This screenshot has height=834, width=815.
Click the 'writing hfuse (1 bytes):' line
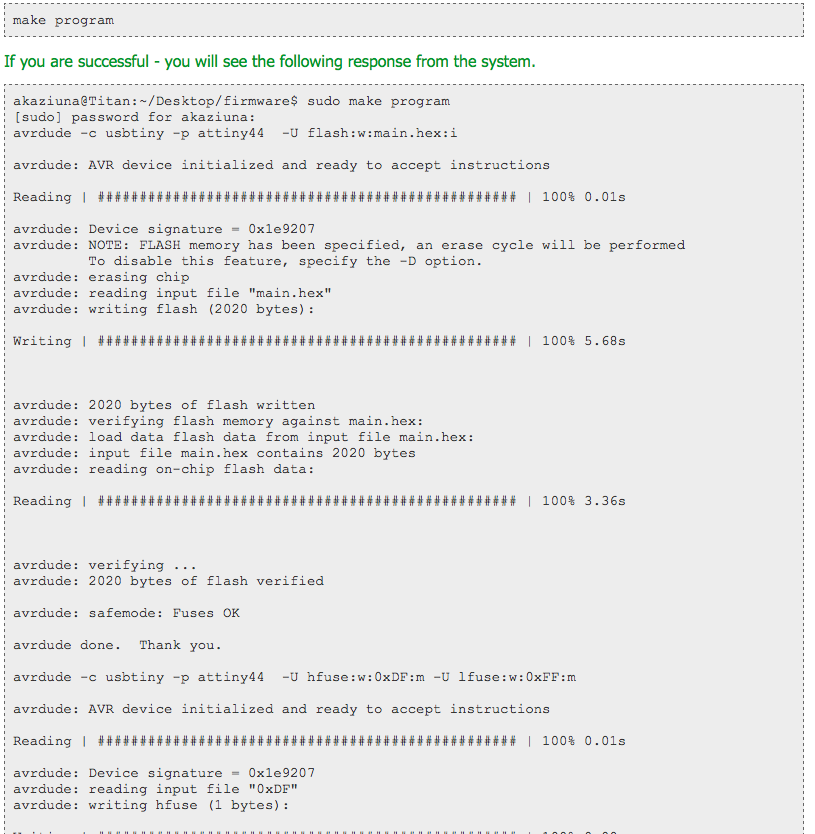pyautogui.click(x=151, y=805)
